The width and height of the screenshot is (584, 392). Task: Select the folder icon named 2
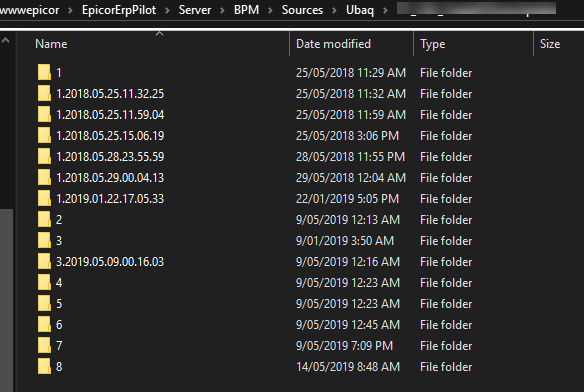pos(44,219)
